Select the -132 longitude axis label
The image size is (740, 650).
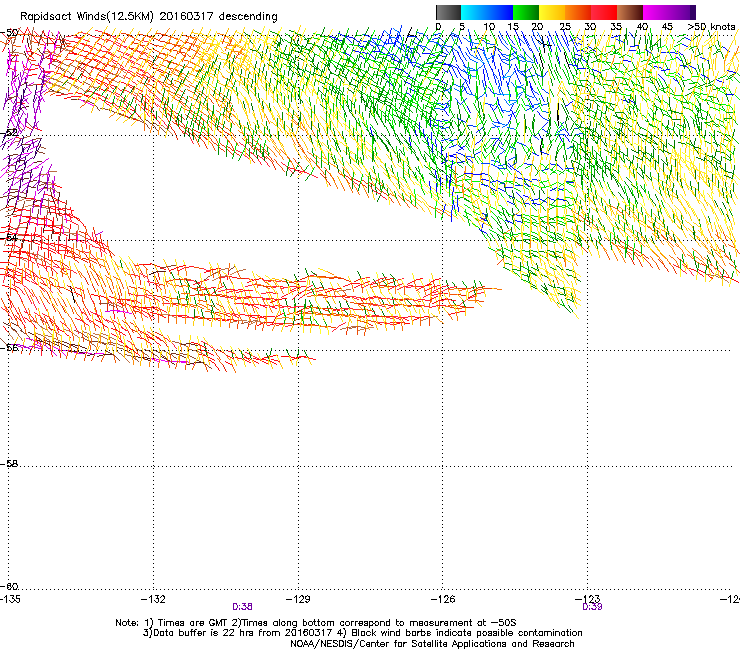coord(153,599)
